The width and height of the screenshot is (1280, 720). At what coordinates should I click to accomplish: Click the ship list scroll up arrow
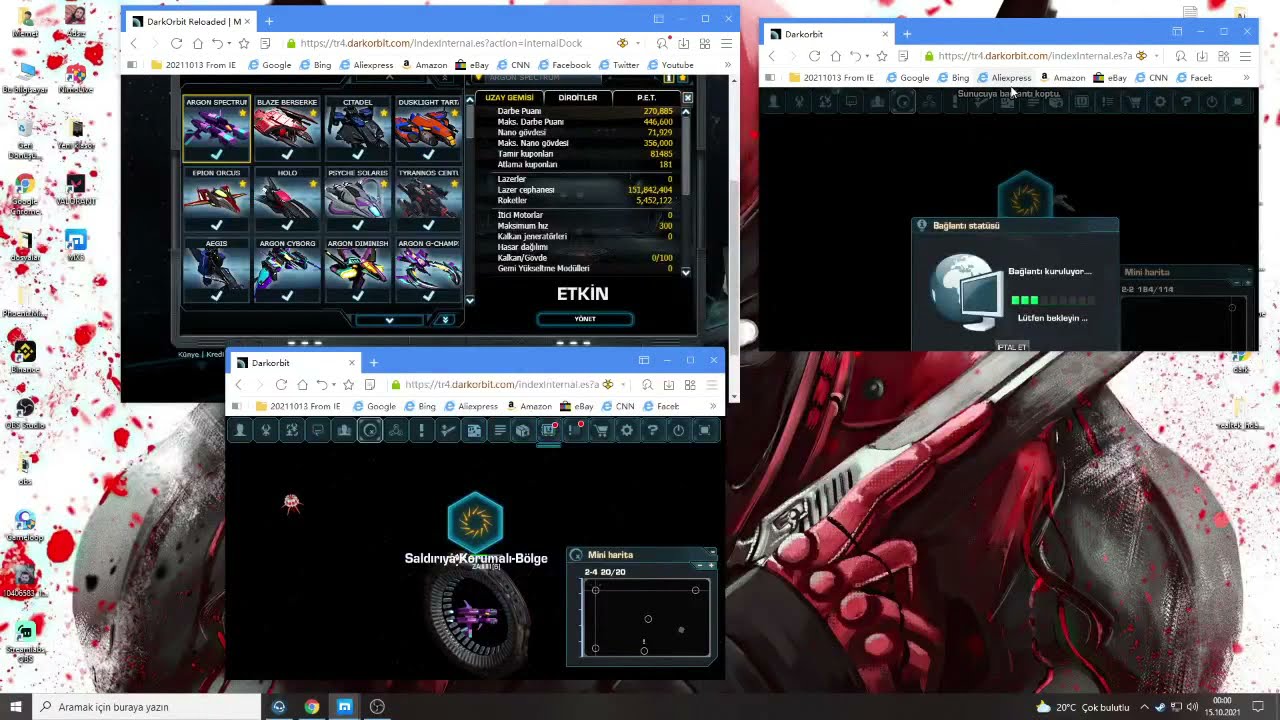[x=469, y=100]
